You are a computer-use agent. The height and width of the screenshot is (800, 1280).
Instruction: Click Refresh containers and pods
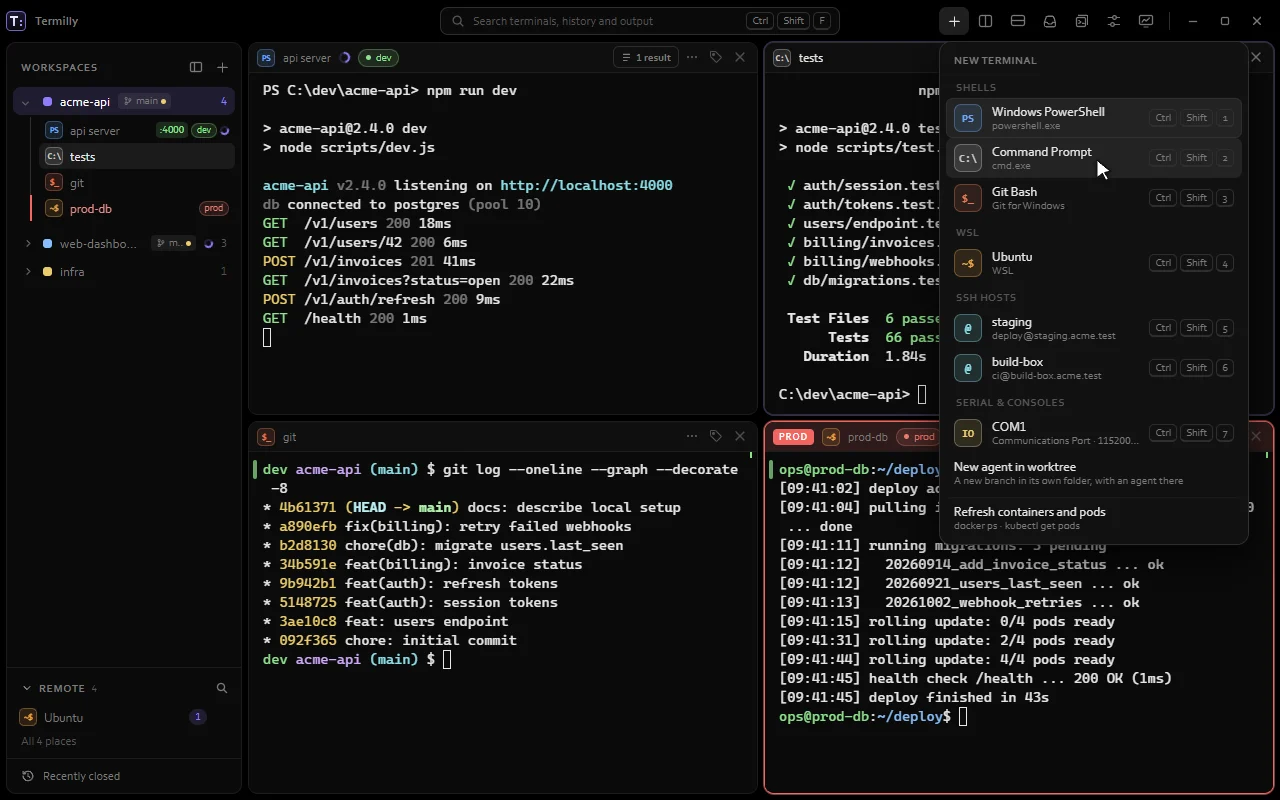pyautogui.click(x=1094, y=518)
